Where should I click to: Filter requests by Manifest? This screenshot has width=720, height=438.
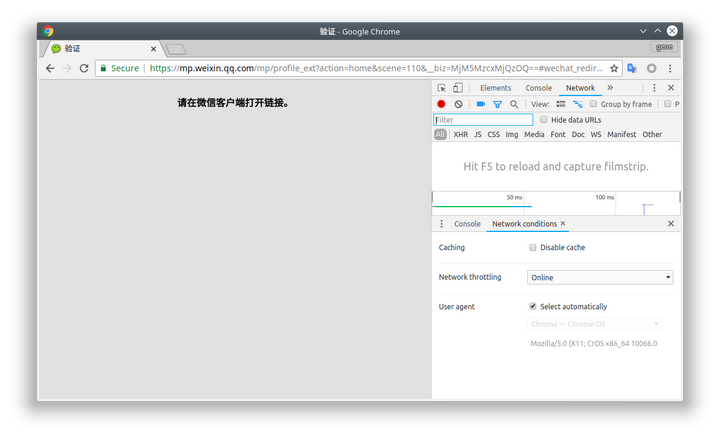pyautogui.click(x=622, y=135)
